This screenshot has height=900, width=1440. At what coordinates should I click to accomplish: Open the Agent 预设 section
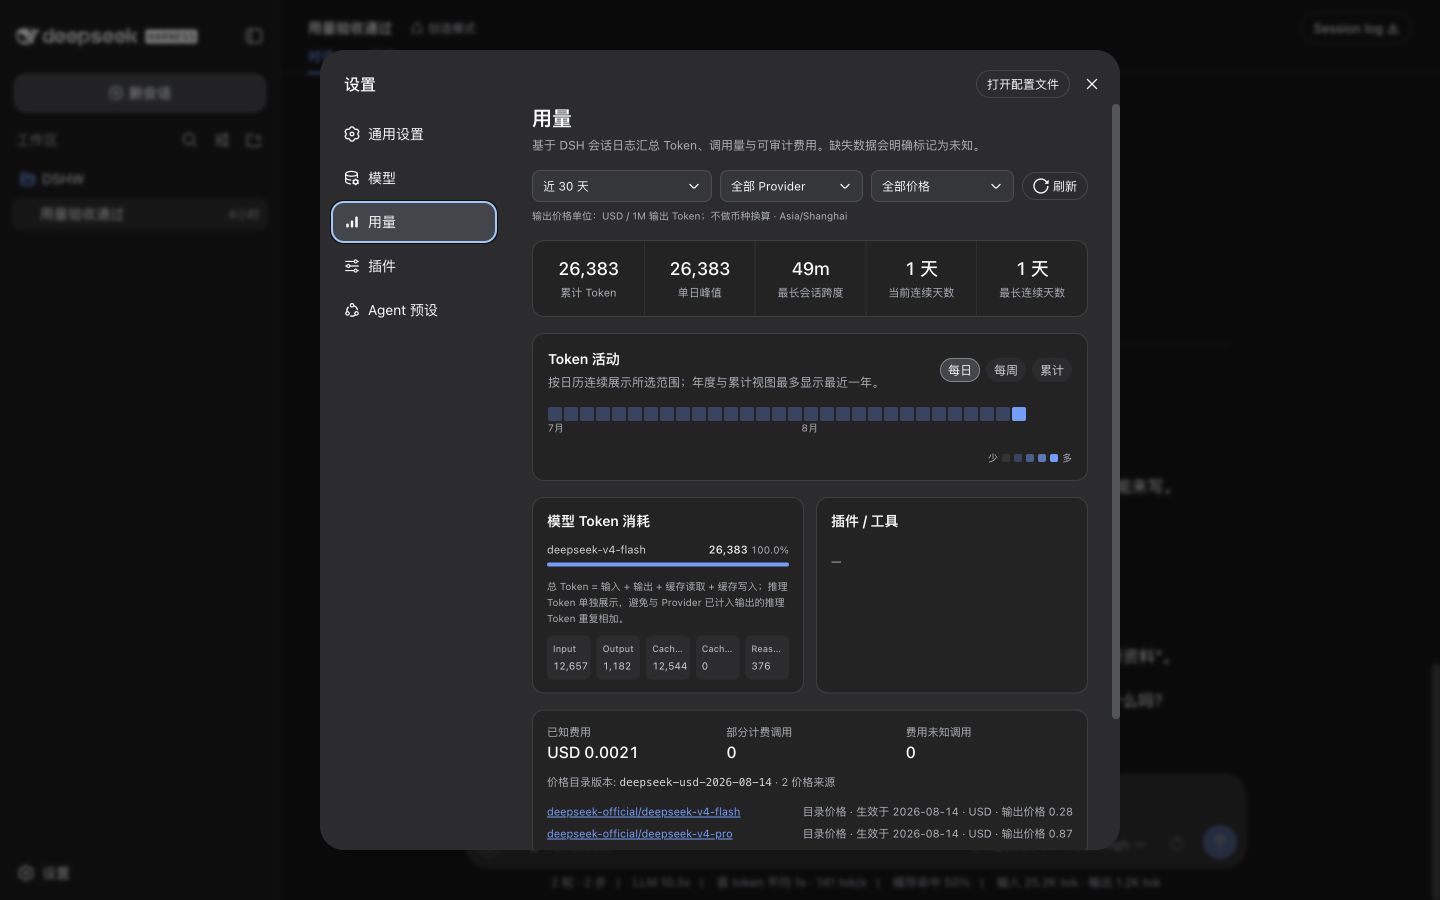click(414, 310)
